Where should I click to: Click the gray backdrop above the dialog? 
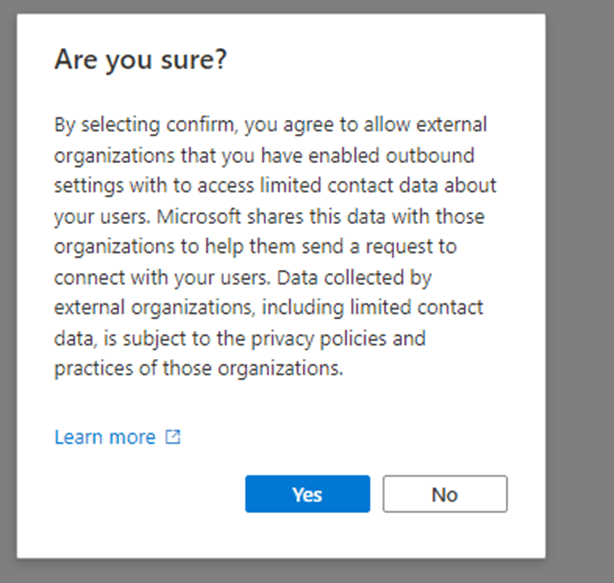pyautogui.click(x=300, y=6)
